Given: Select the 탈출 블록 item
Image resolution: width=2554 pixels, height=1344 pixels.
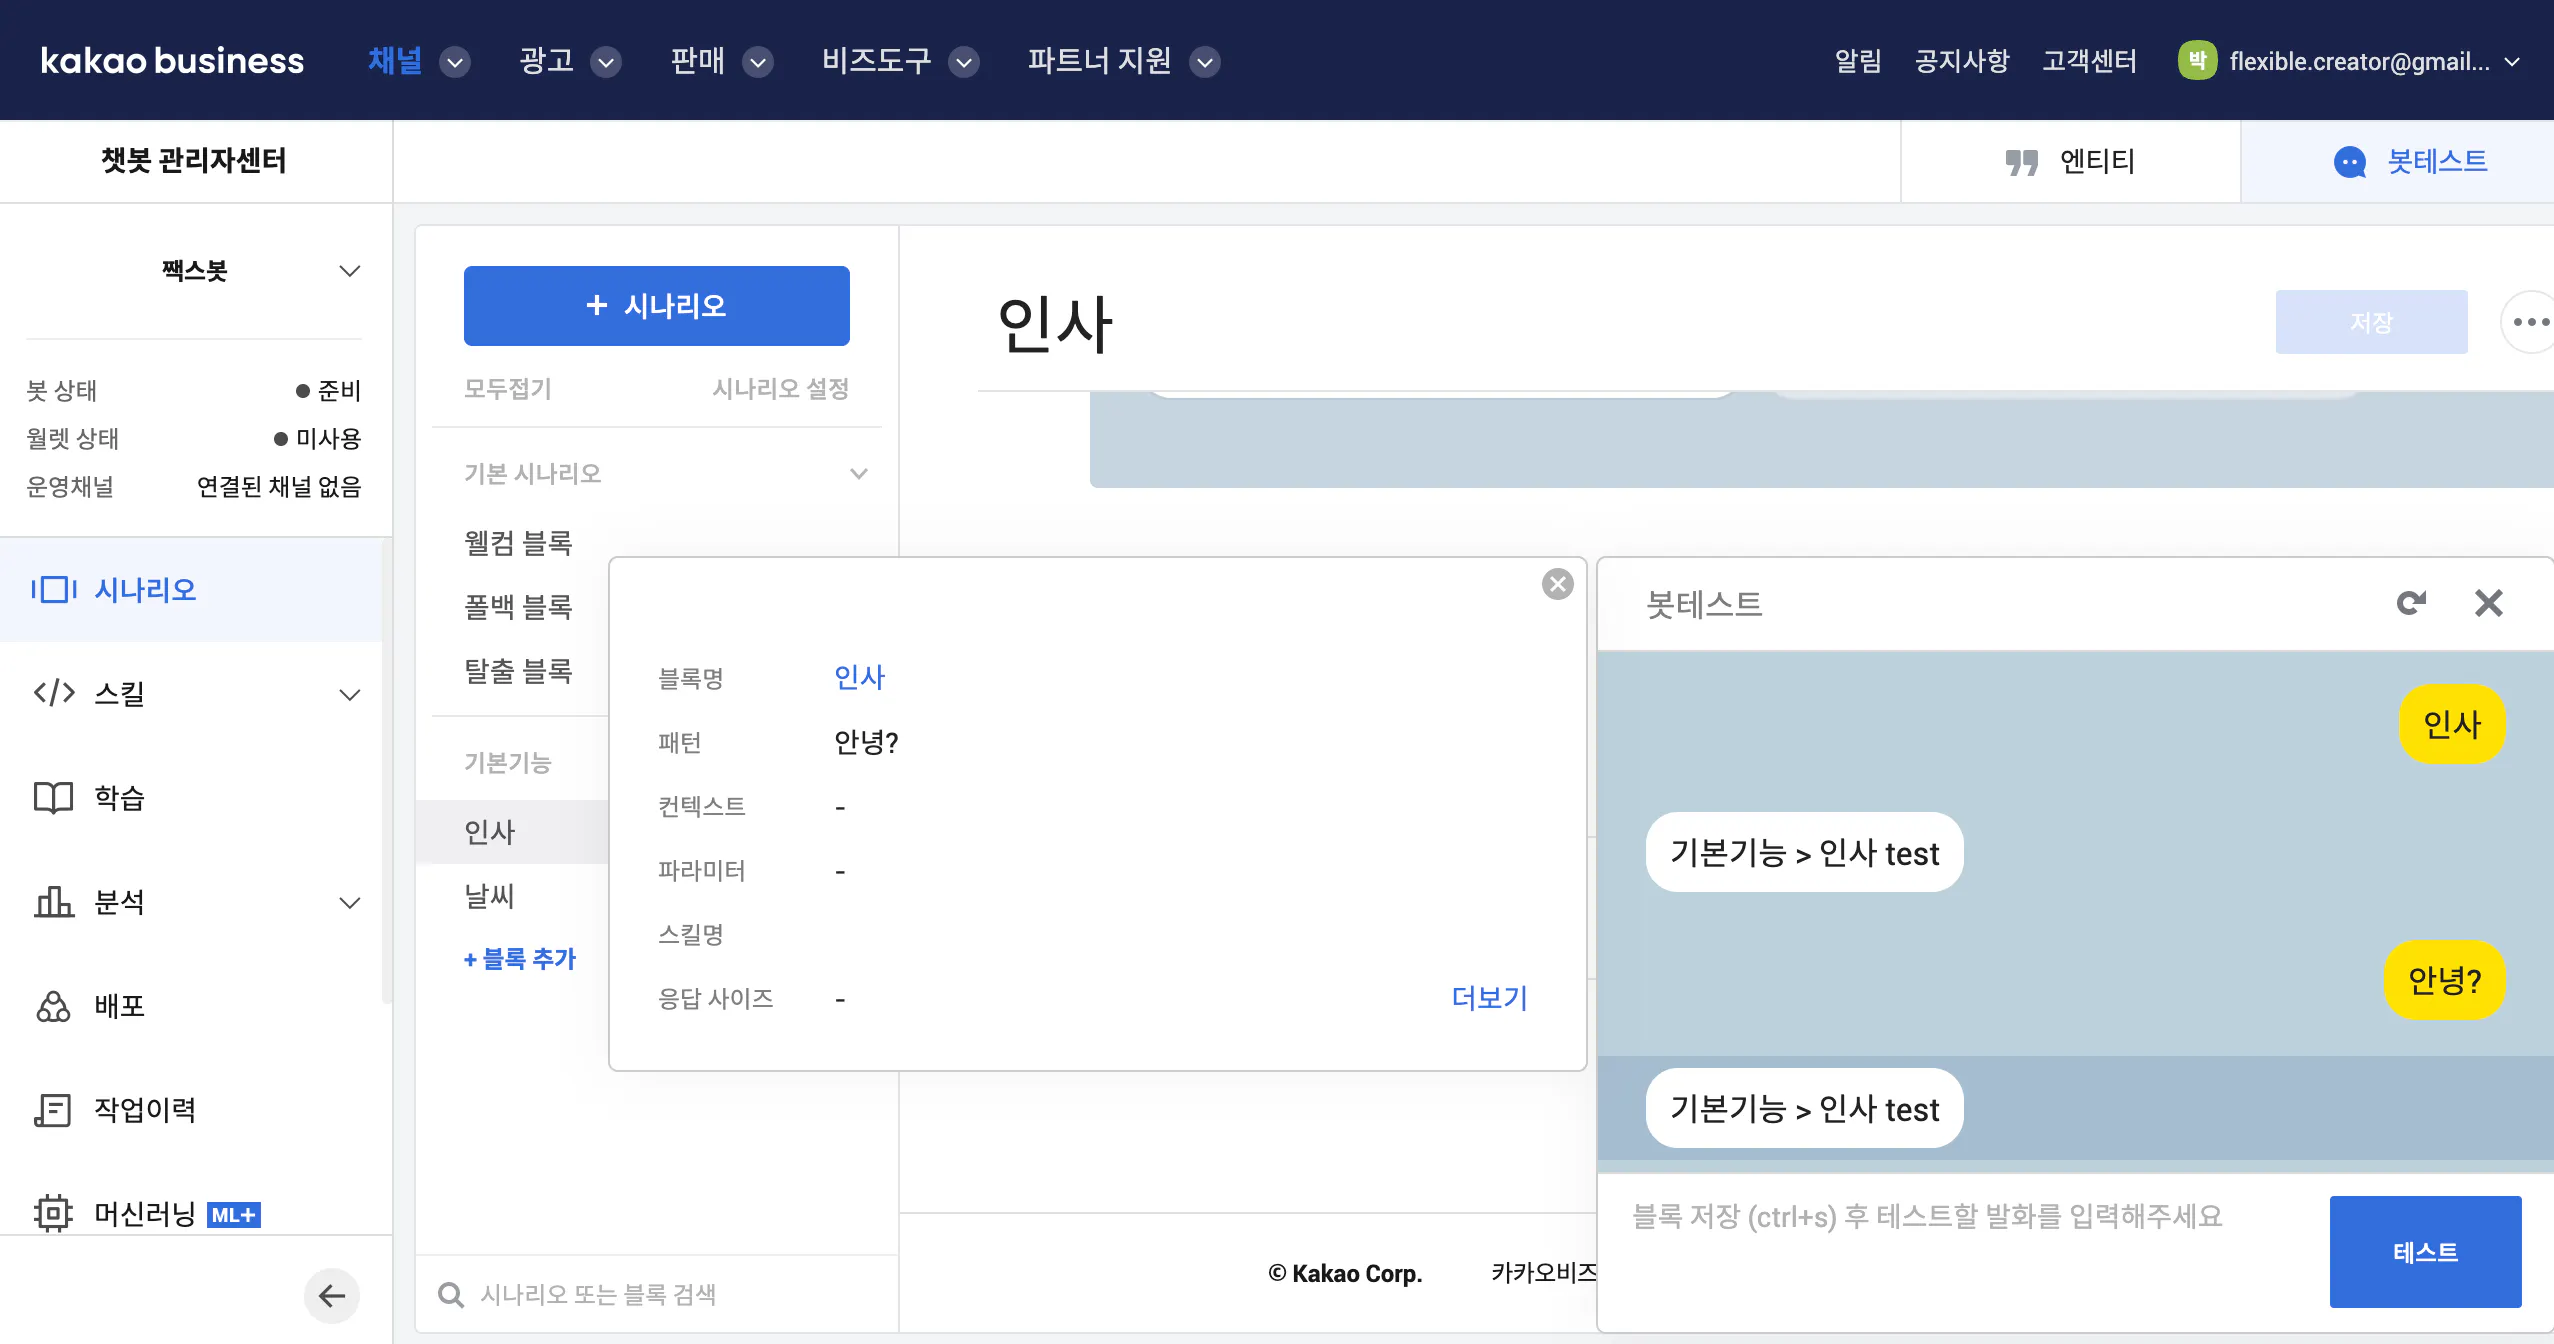Looking at the screenshot, I should pos(518,671).
